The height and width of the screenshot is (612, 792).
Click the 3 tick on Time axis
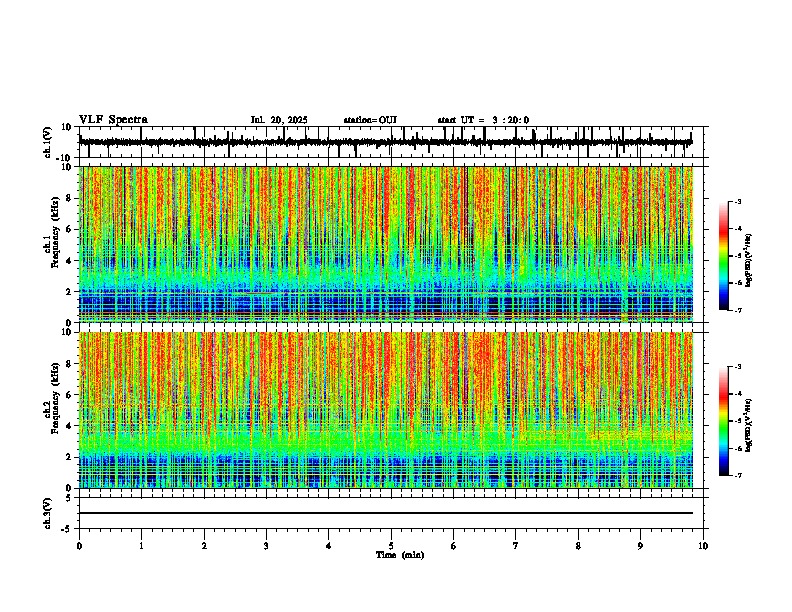266,546
